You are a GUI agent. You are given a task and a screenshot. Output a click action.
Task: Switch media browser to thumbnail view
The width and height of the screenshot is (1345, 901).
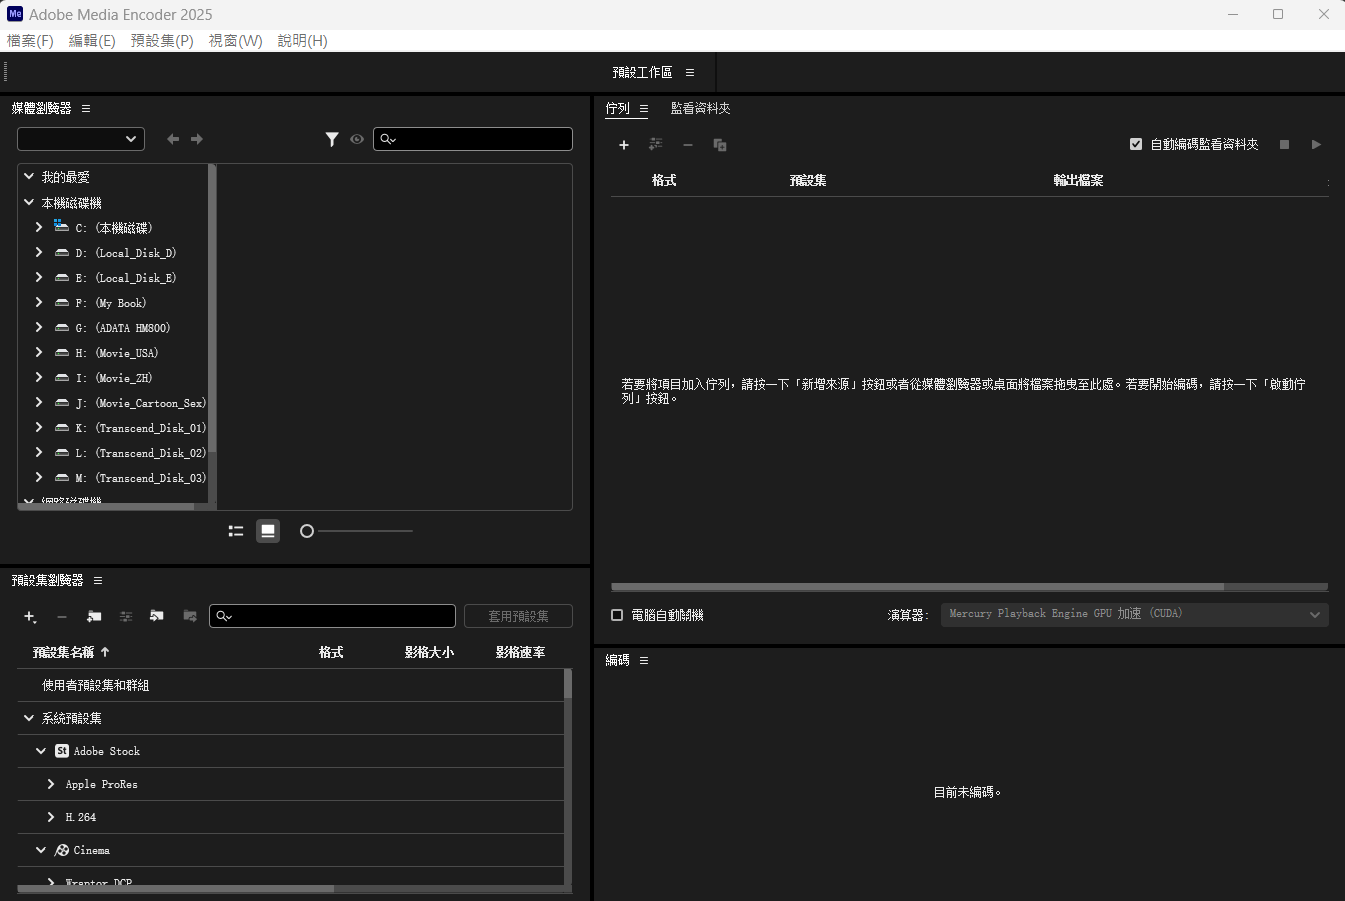click(x=268, y=531)
